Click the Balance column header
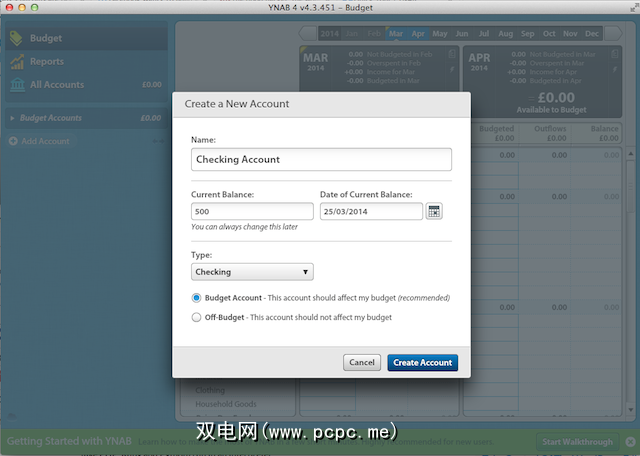The image size is (640, 456). tap(604, 129)
